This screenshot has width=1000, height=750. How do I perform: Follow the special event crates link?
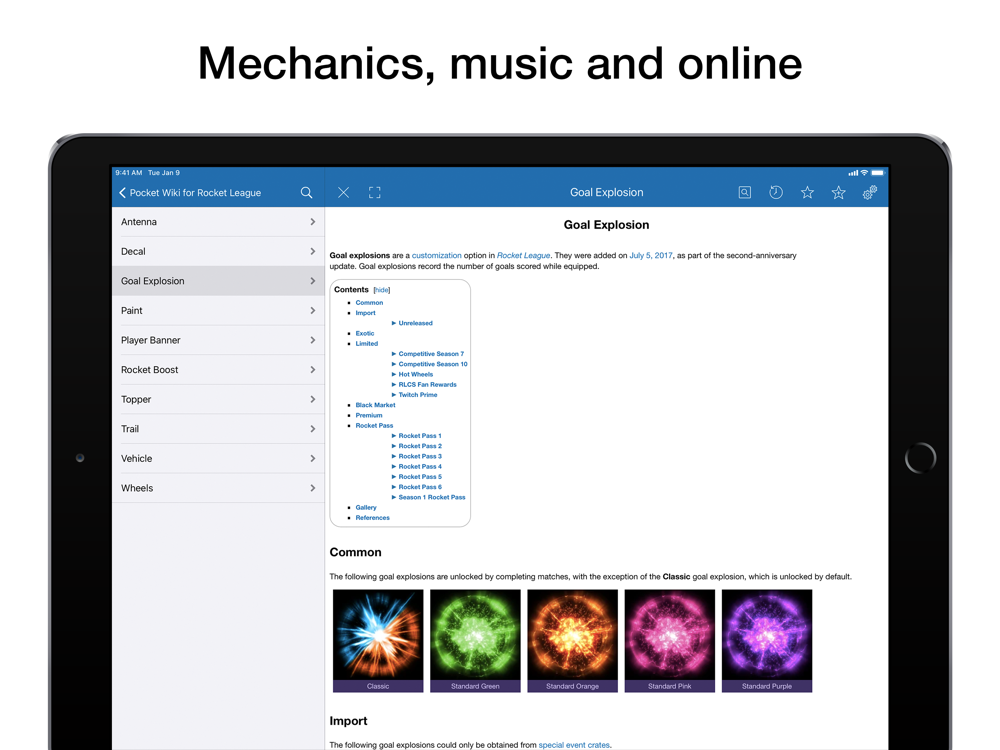click(x=574, y=744)
